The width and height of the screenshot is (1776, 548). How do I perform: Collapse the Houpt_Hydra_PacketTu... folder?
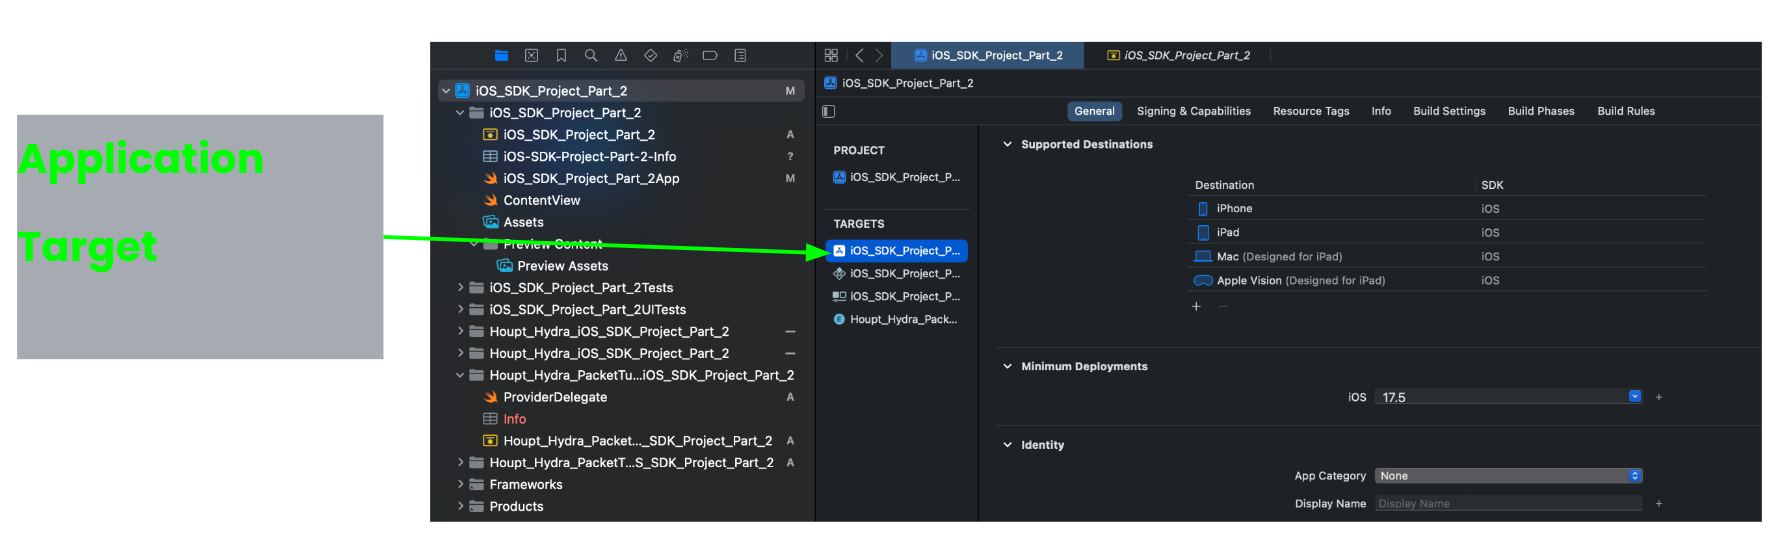point(460,376)
